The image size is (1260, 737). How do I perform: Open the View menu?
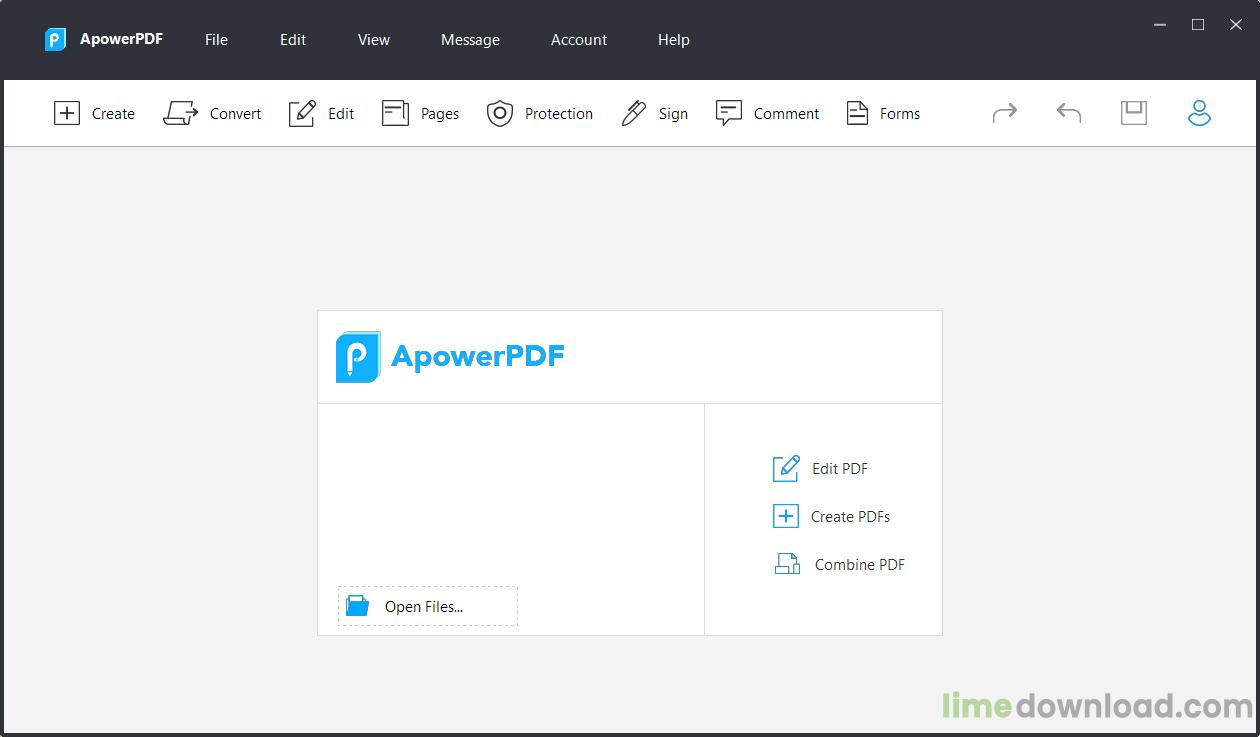tap(374, 40)
